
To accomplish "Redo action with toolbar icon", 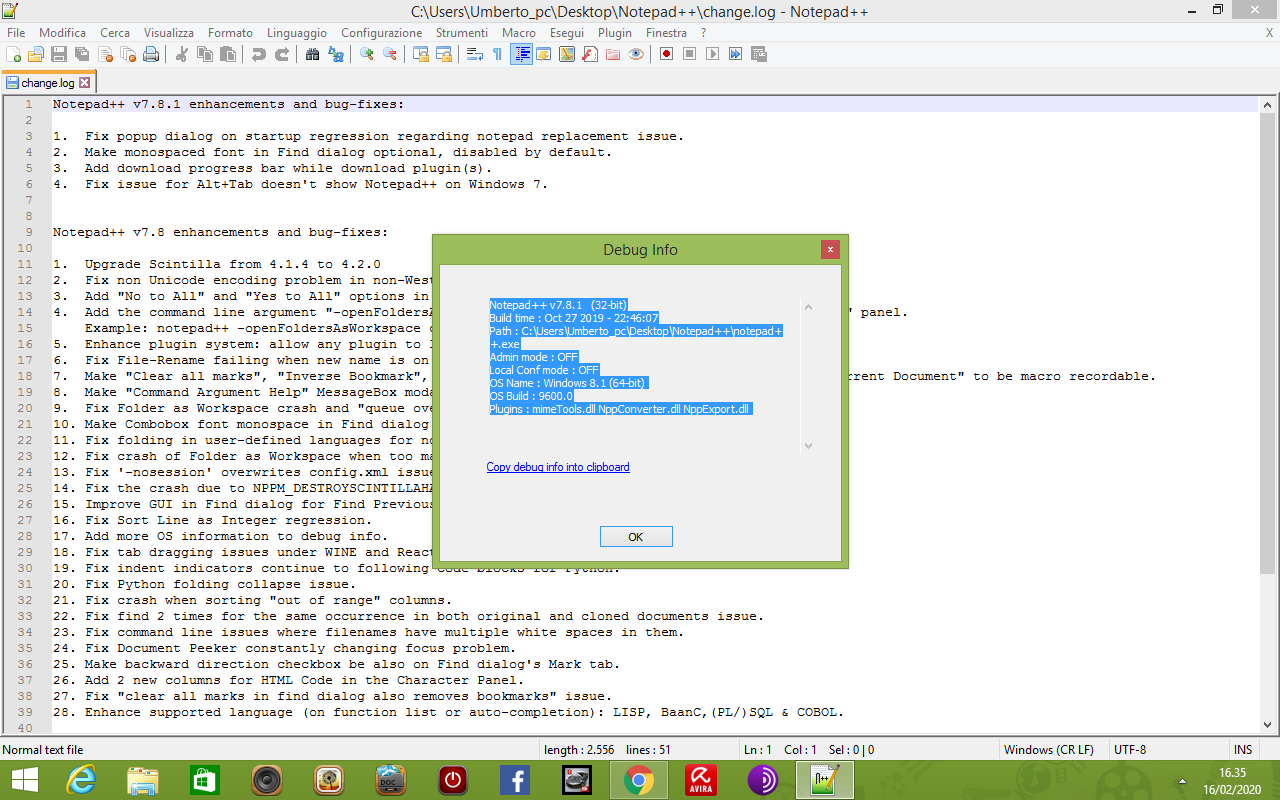I will [281, 54].
